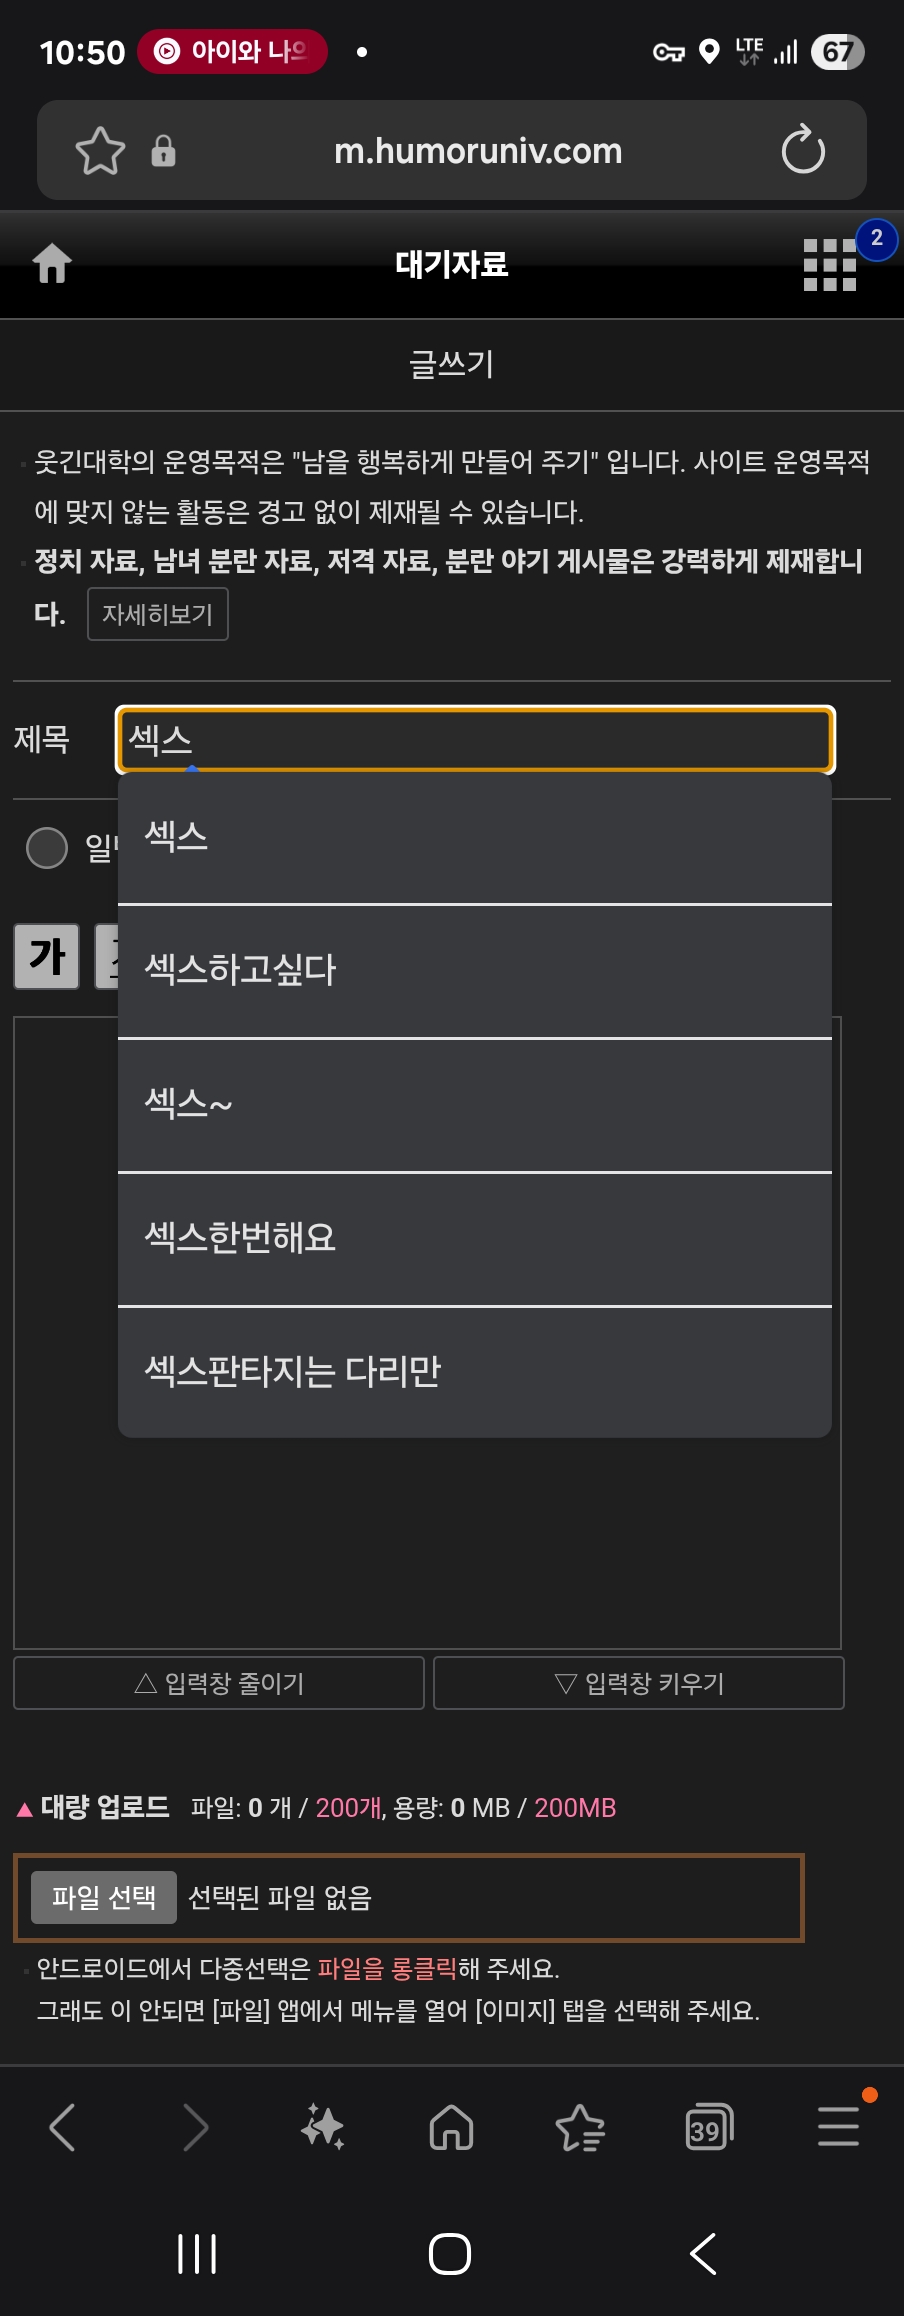Screen dimensions: 904x2316
Task: Tap the m.humoruniv.com address bar
Action: pos(478,151)
